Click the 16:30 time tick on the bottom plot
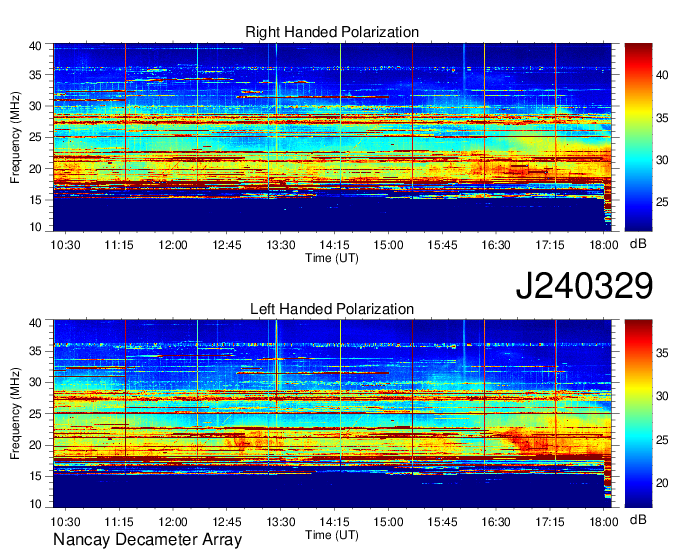 coord(496,522)
